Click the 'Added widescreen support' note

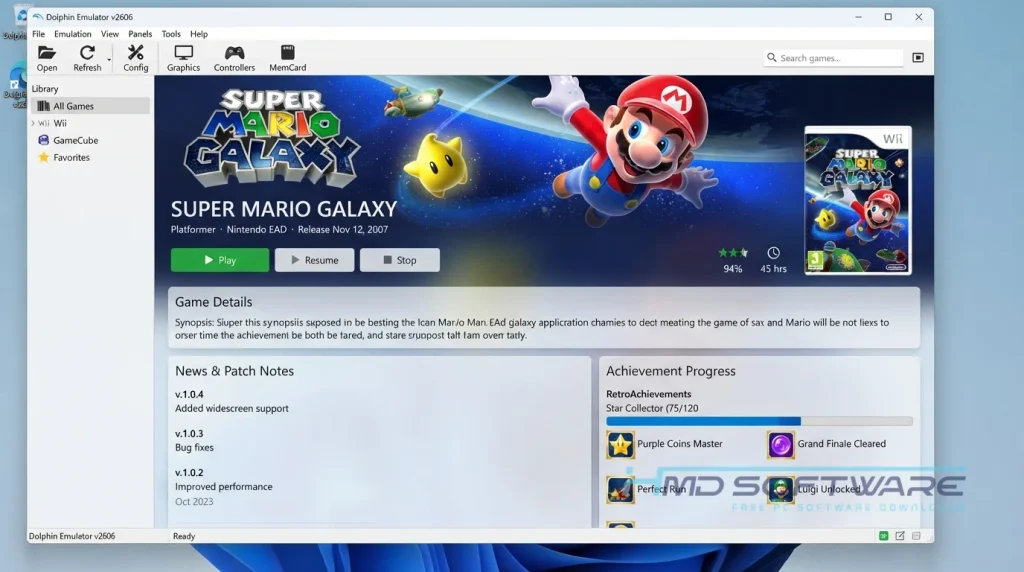[232, 408]
